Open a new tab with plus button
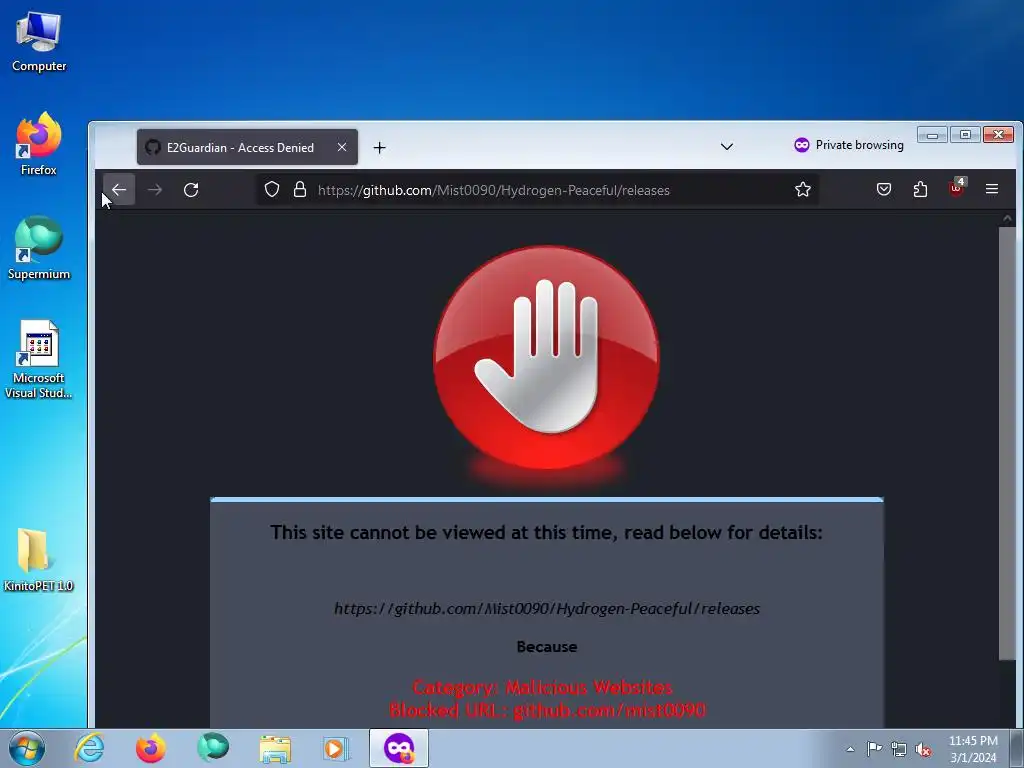Screen dimensions: 1024x768 379,148
